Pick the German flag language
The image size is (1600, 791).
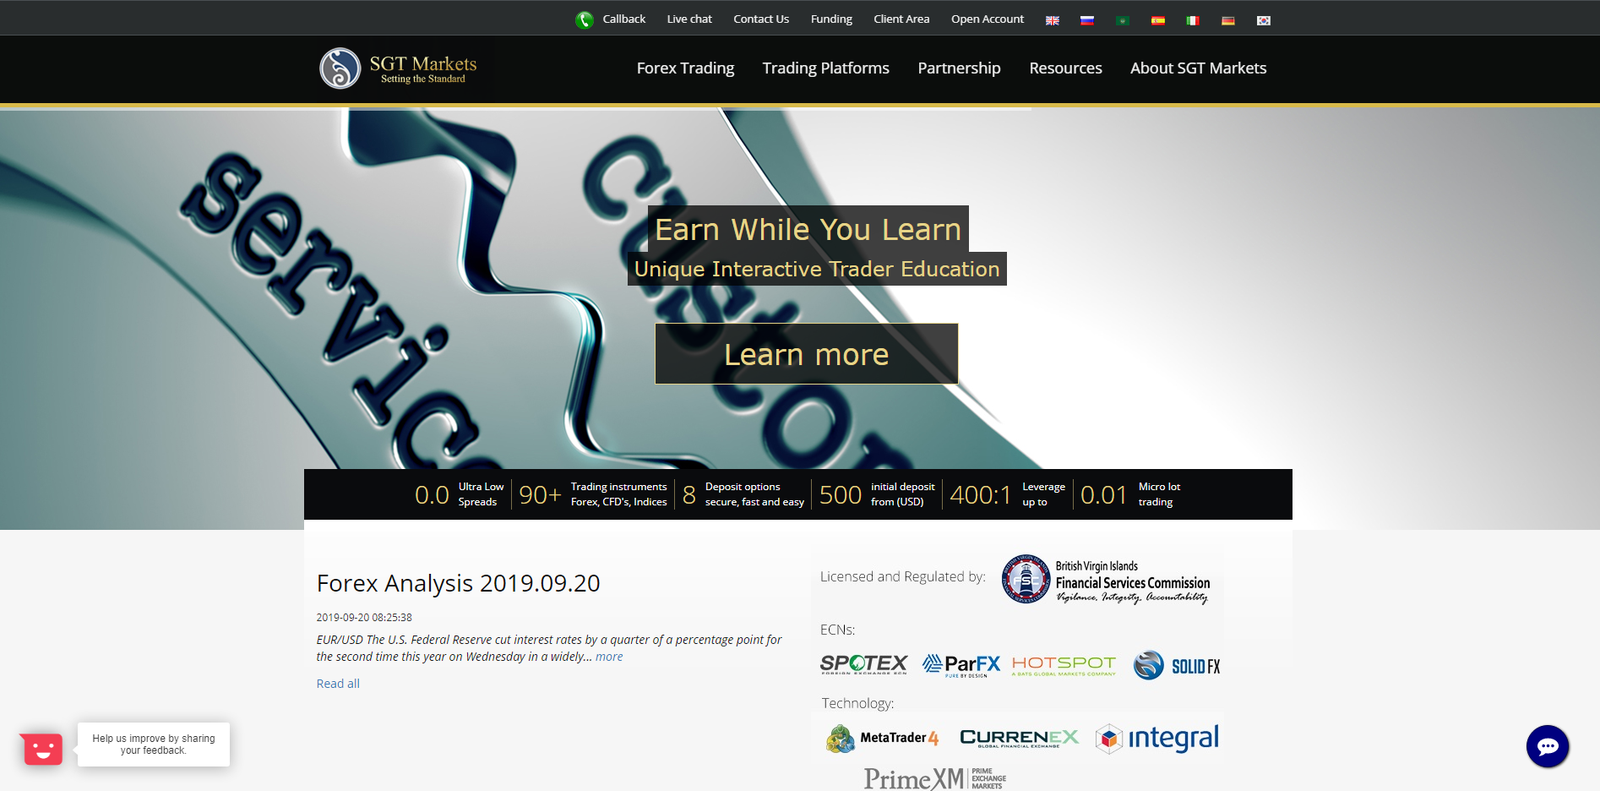click(1228, 20)
